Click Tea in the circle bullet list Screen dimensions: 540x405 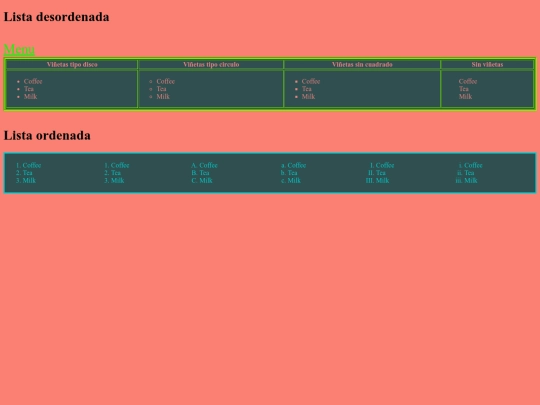161,89
